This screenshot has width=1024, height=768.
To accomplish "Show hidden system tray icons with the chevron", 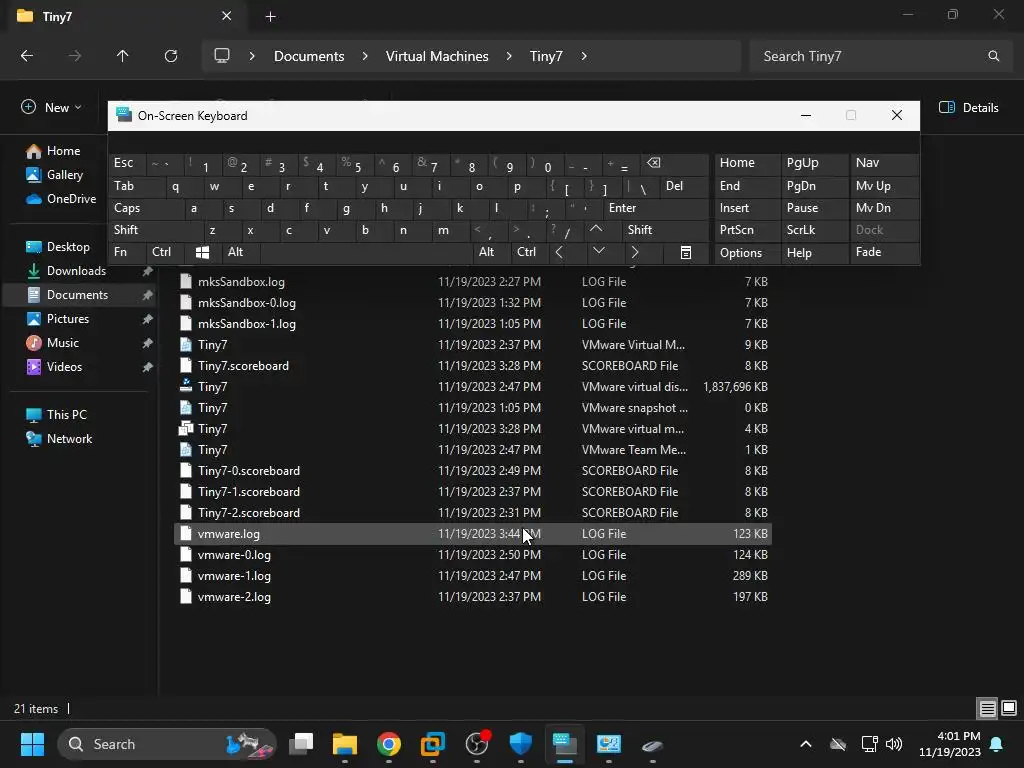I will tap(806, 744).
